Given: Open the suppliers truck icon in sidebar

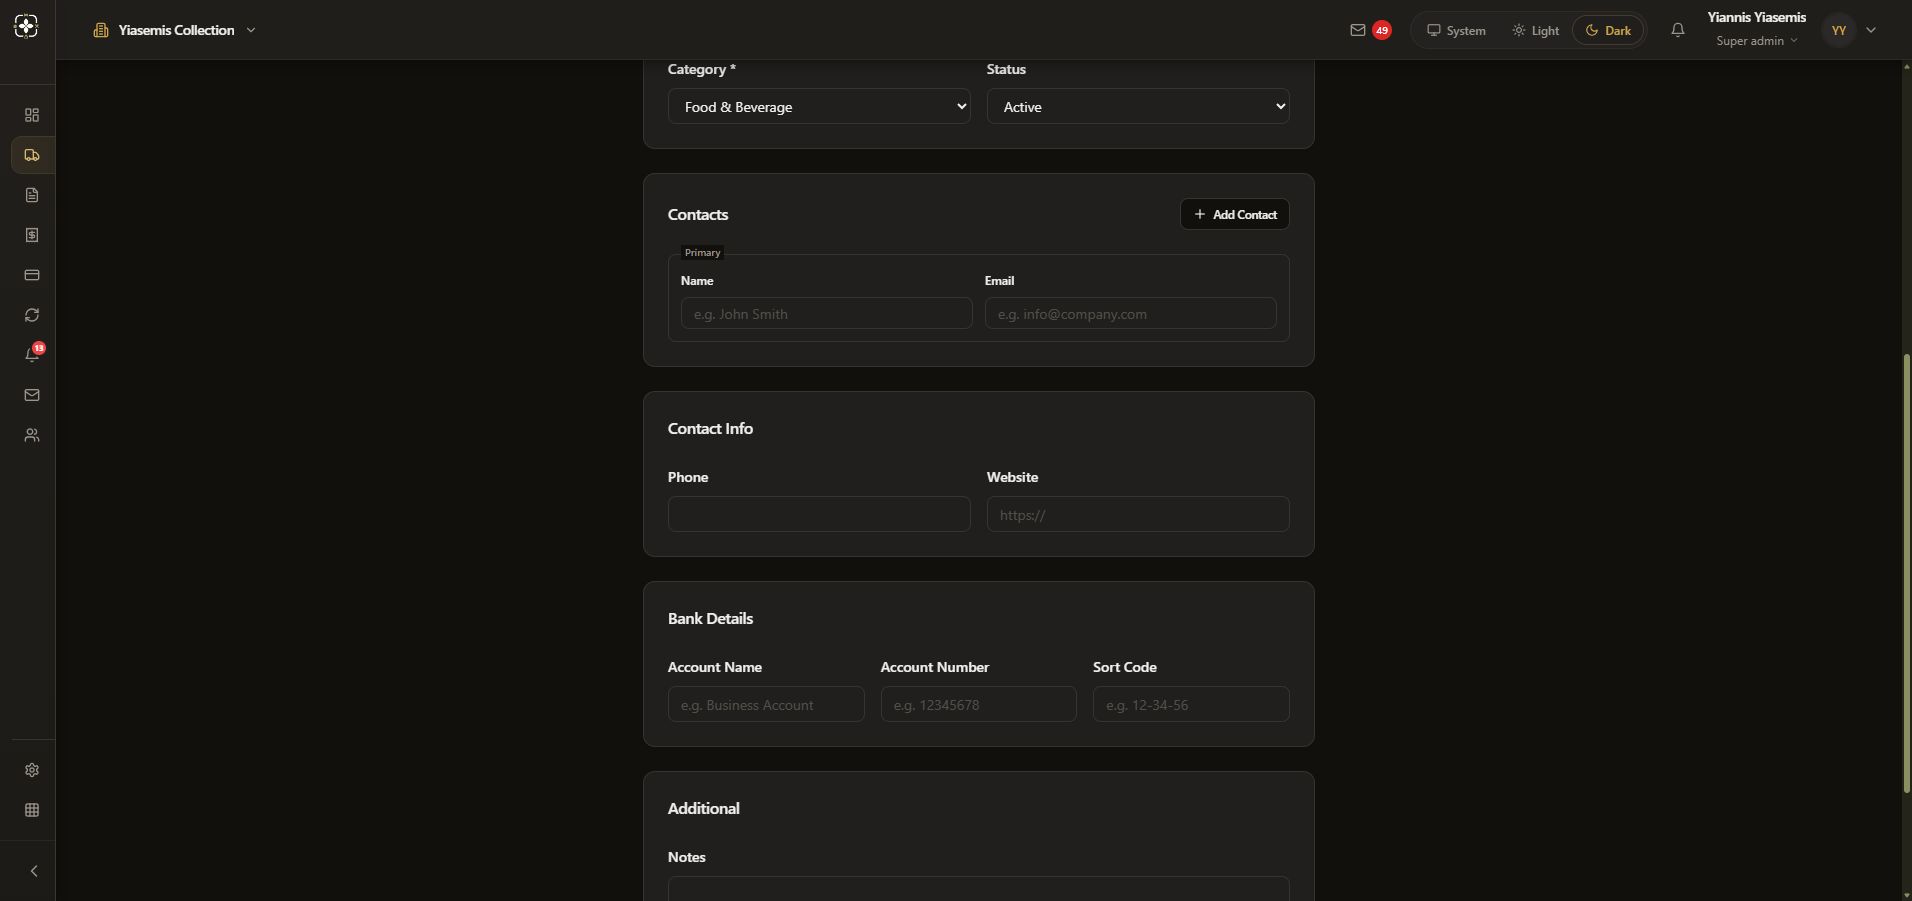Looking at the screenshot, I should click(x=32, y=155).
